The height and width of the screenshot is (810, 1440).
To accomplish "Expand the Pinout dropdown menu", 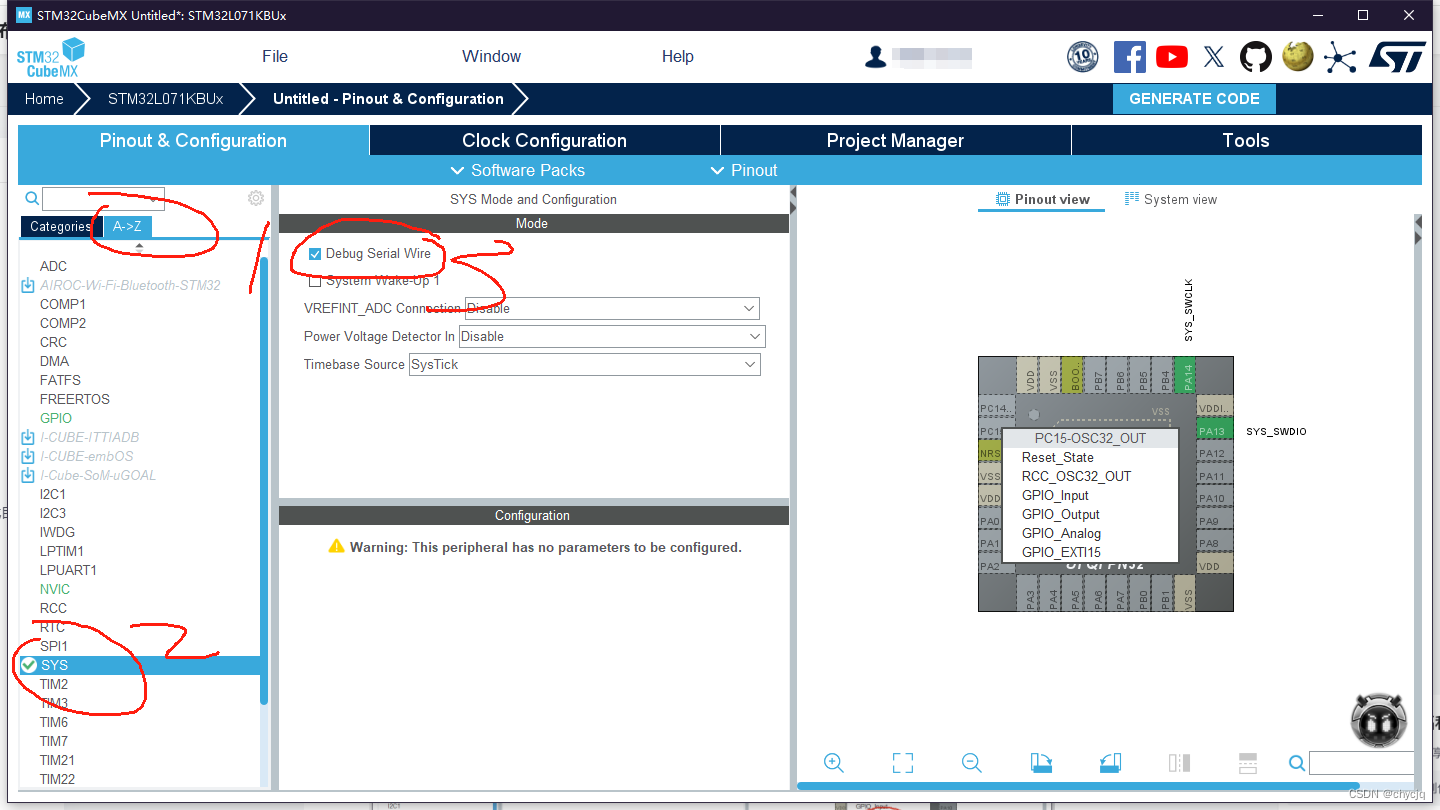I will [x=743, y=170].
